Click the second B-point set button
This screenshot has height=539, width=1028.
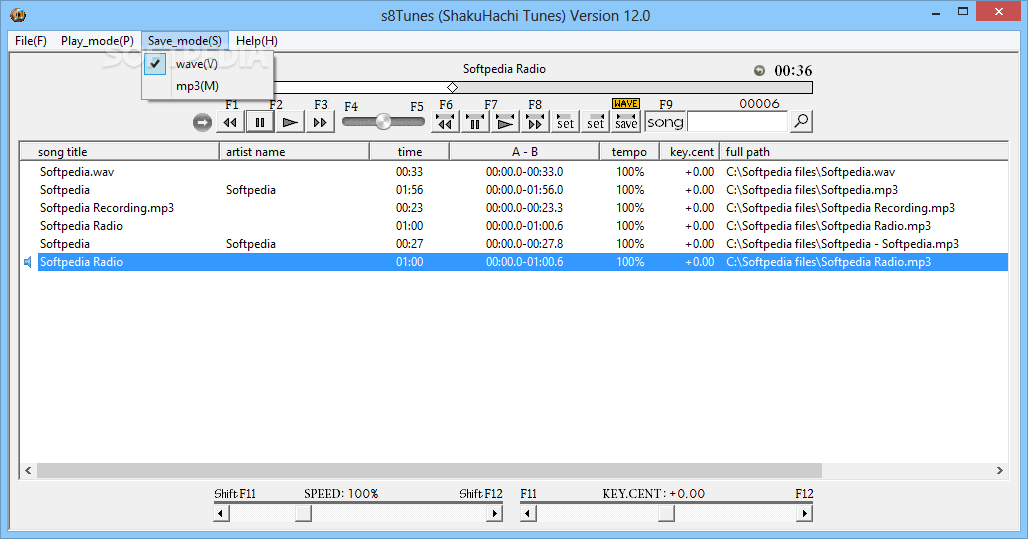click(595, 122)
